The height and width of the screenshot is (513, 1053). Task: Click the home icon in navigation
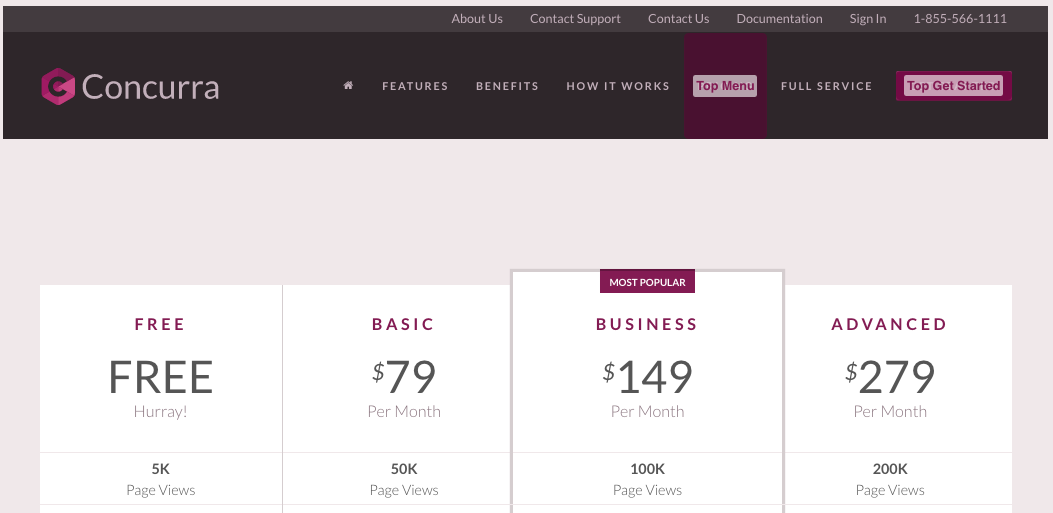(x=348, y=86)
